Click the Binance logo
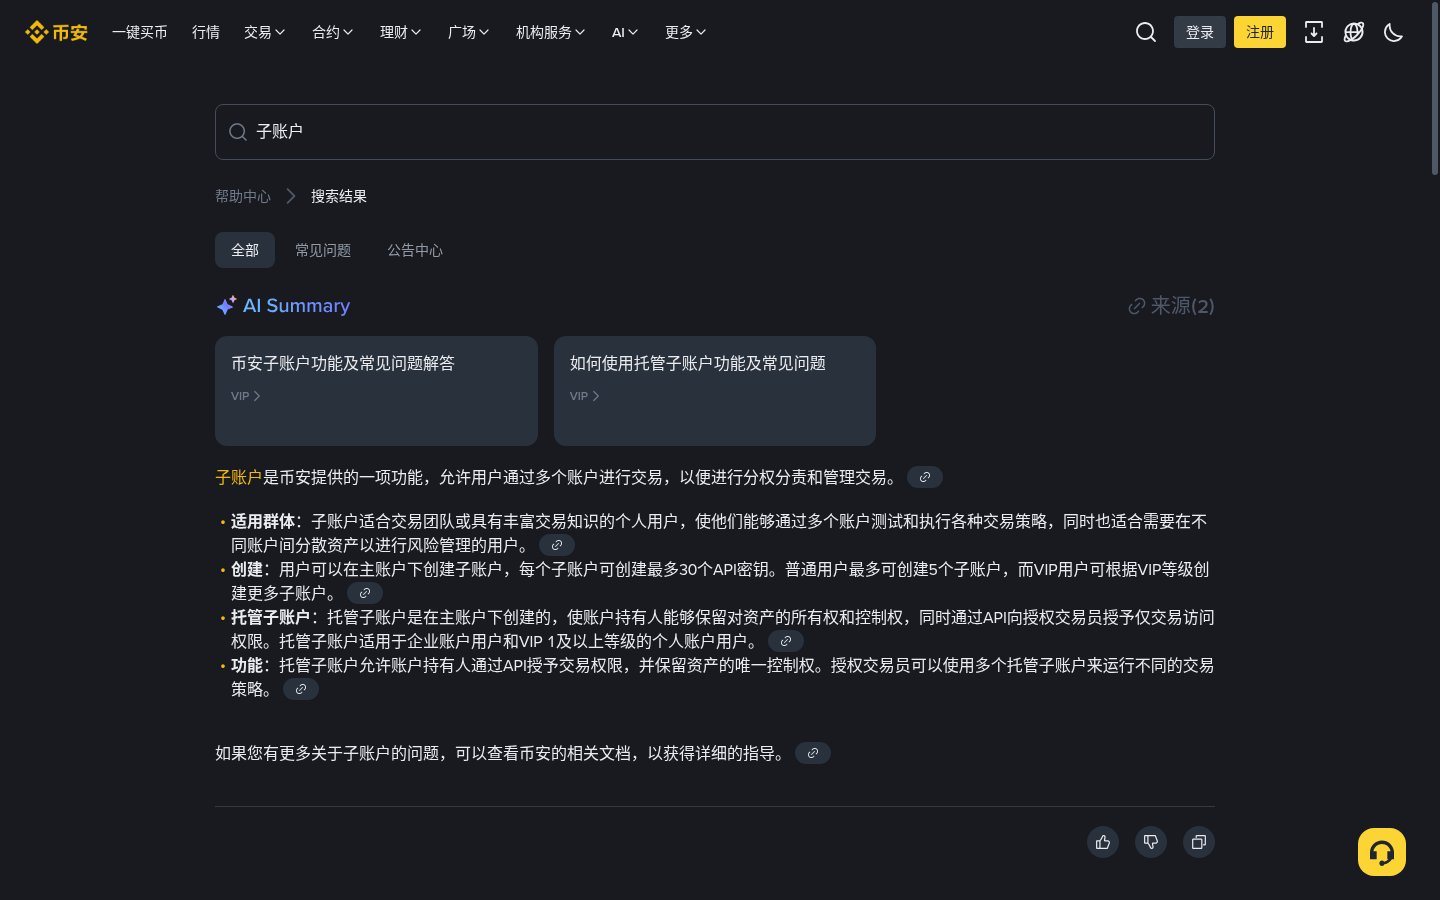 56,32
